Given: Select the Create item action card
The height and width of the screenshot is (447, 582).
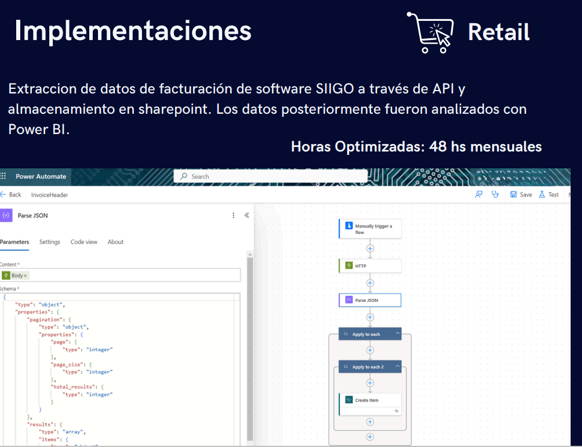Looking at the screenshot, I should point(370,404).
